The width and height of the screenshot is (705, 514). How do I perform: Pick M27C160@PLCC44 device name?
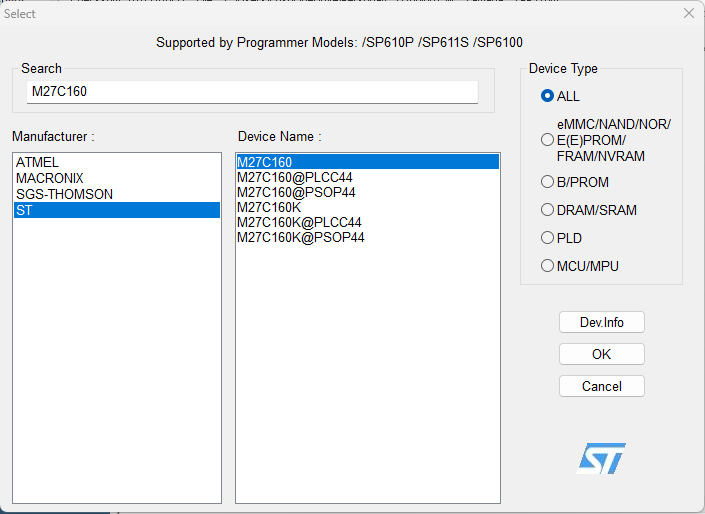[295, 177]
